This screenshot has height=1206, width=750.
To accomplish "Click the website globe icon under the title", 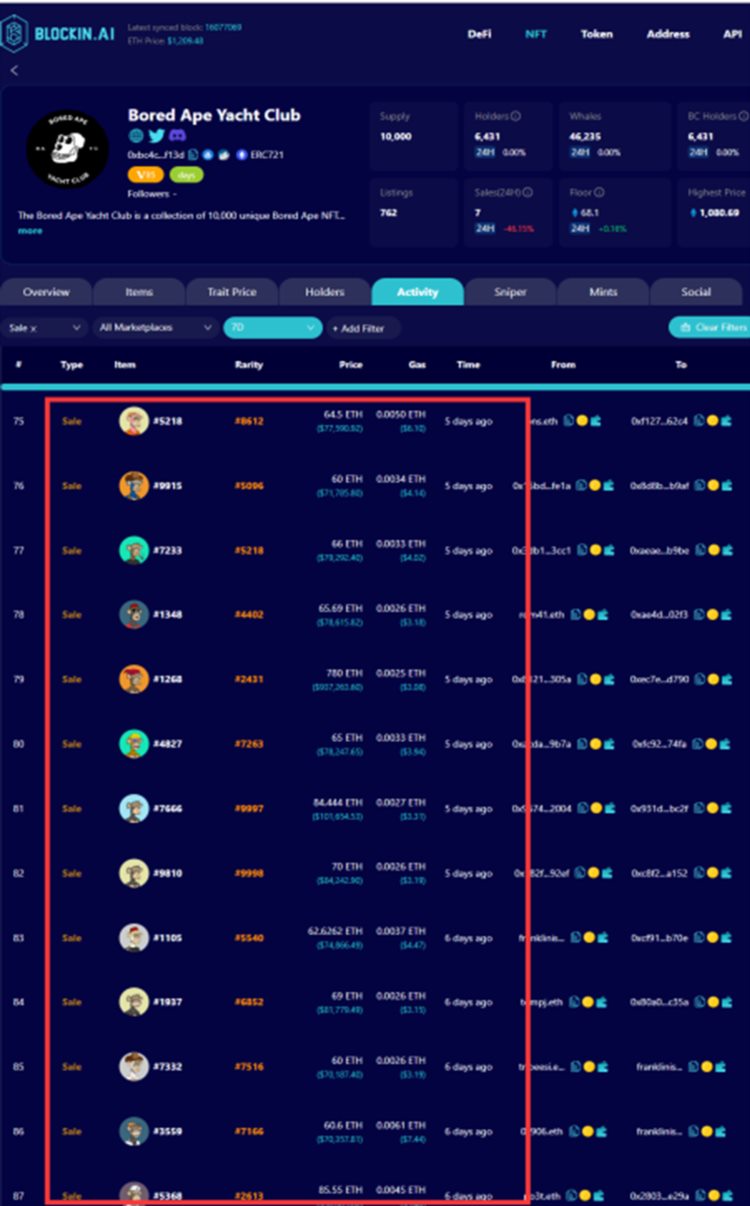I will pos(136,136).
